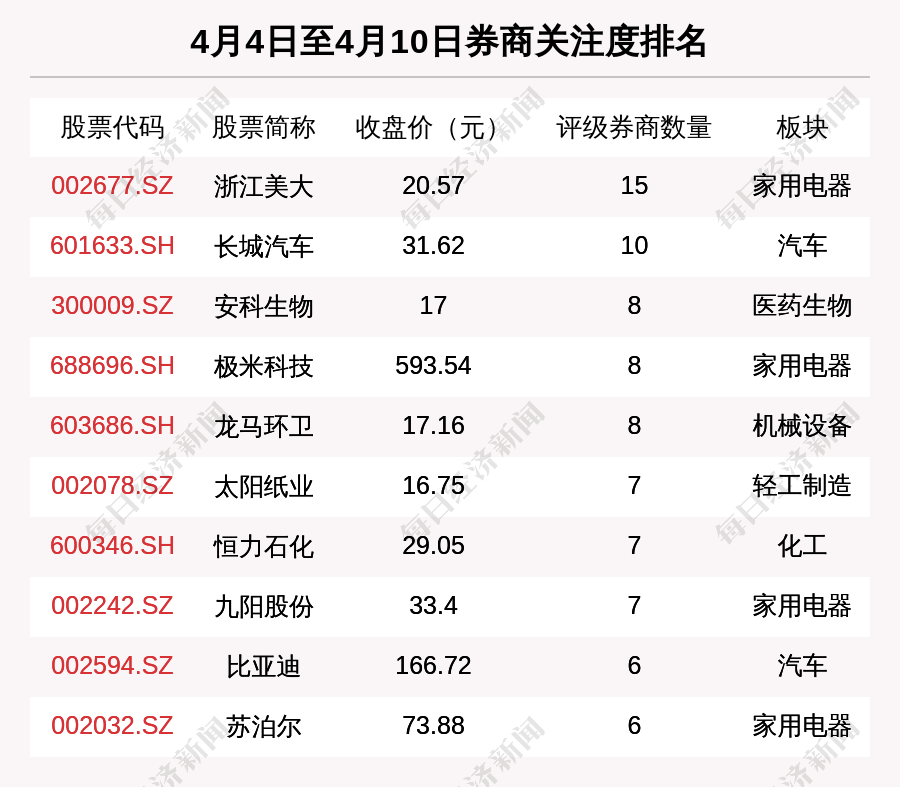
Task: Select broker count 7 for 恒力石化
Action: click(634, 545)
